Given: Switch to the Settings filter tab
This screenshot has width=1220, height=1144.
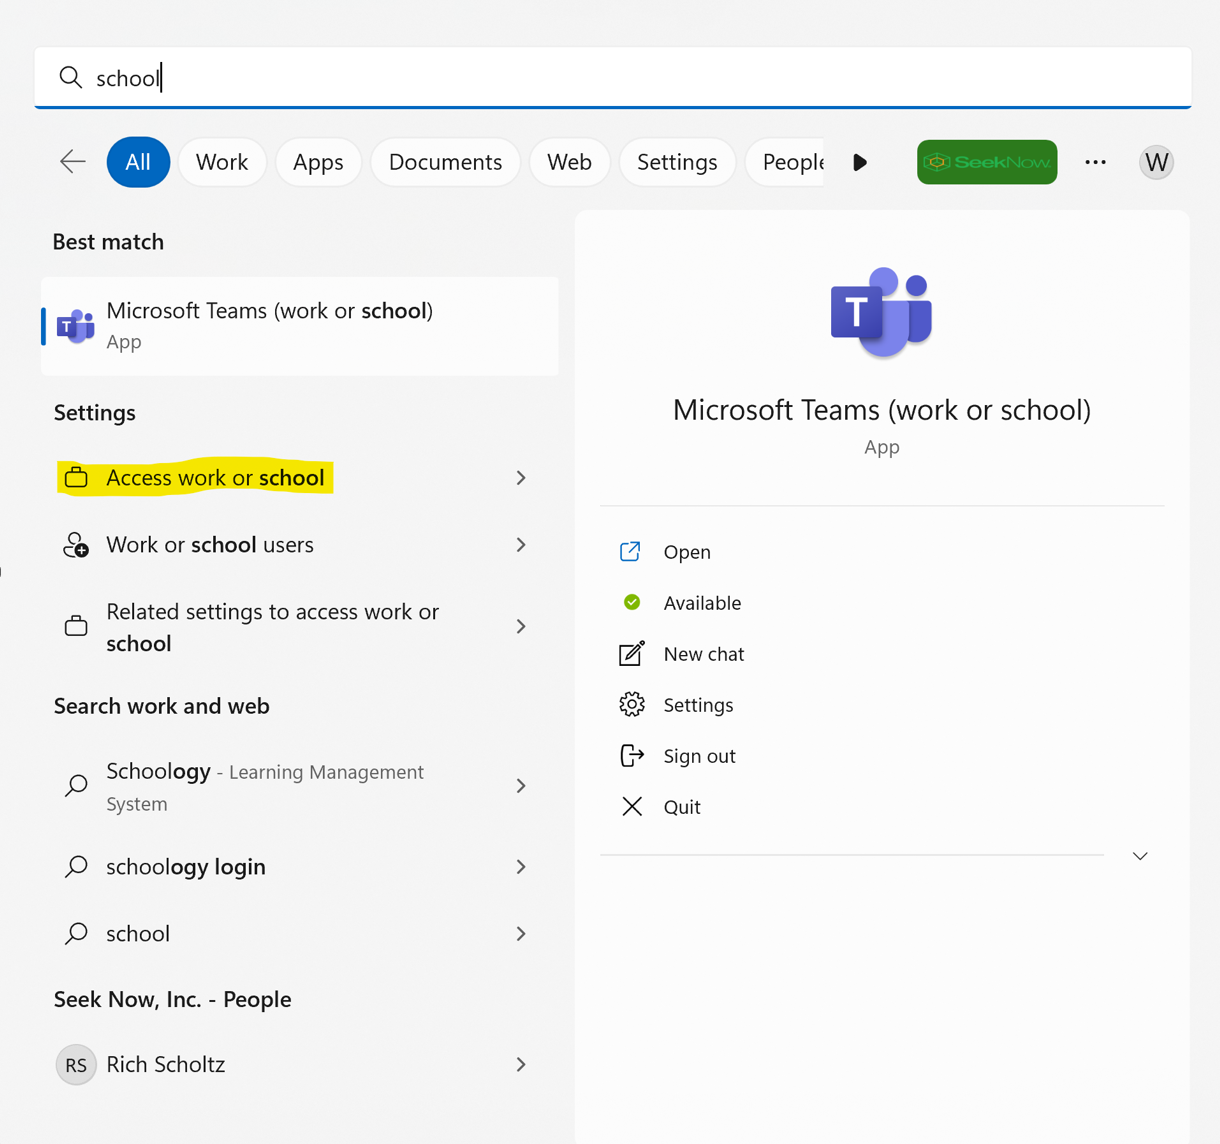Looking at the screenshot, I should 677,162.
